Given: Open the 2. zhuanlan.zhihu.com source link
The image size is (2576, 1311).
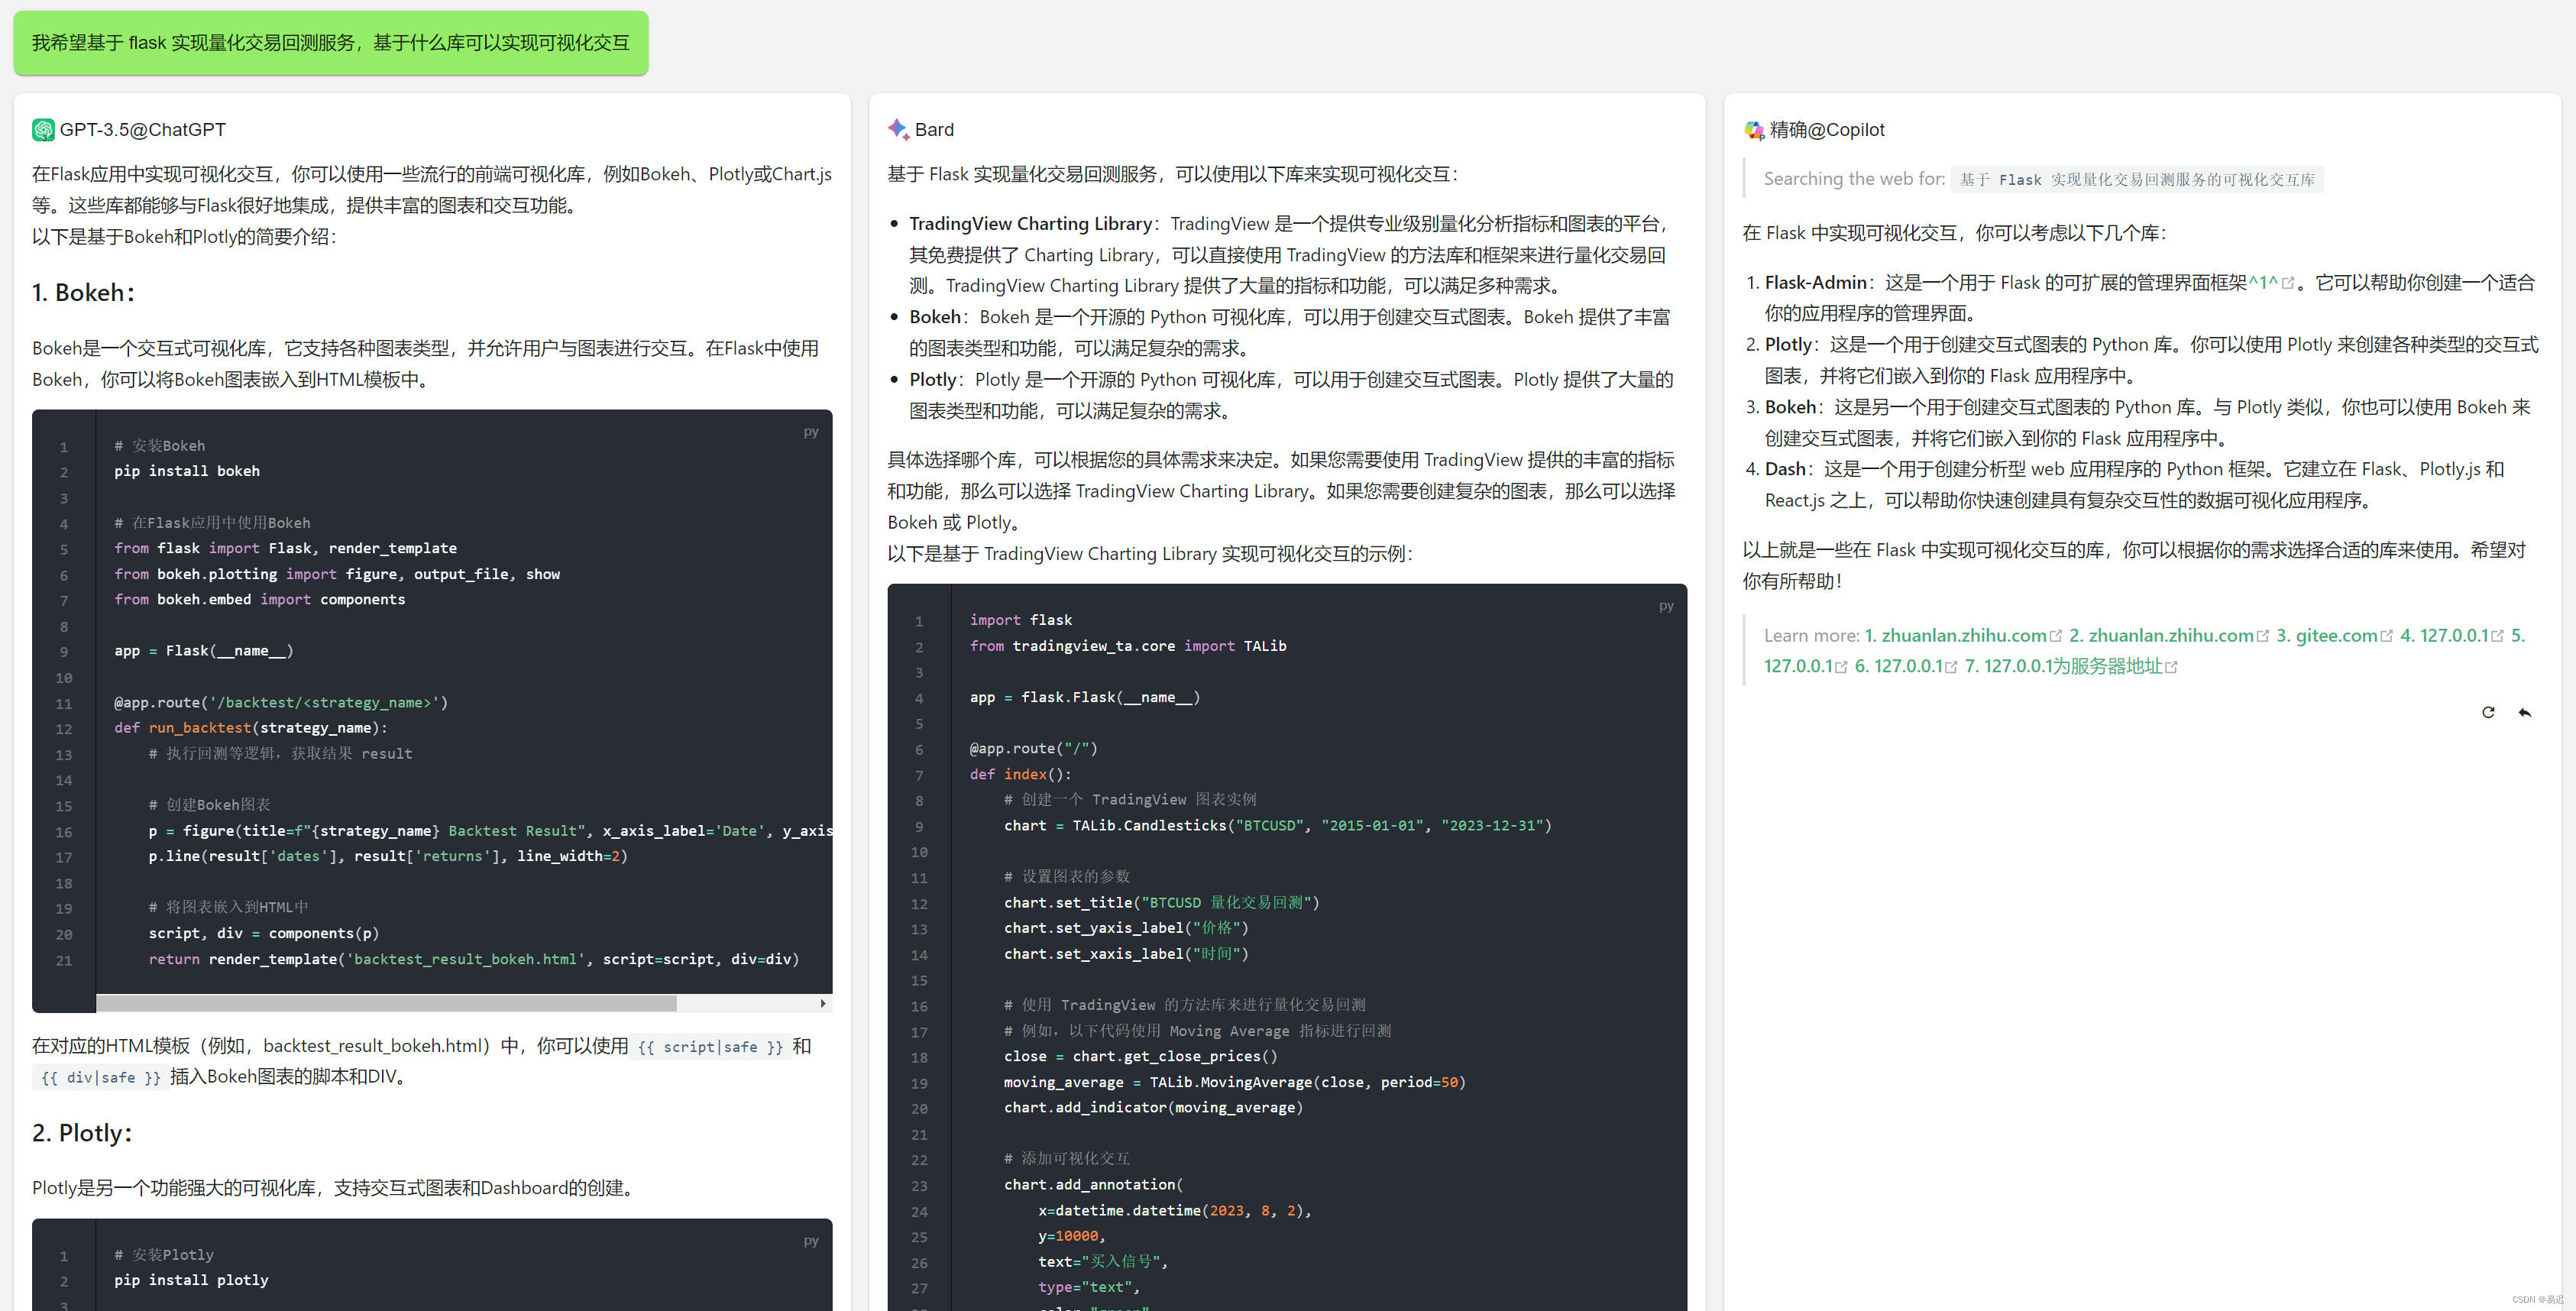Looking at the screenshot, I should 2161,636.
